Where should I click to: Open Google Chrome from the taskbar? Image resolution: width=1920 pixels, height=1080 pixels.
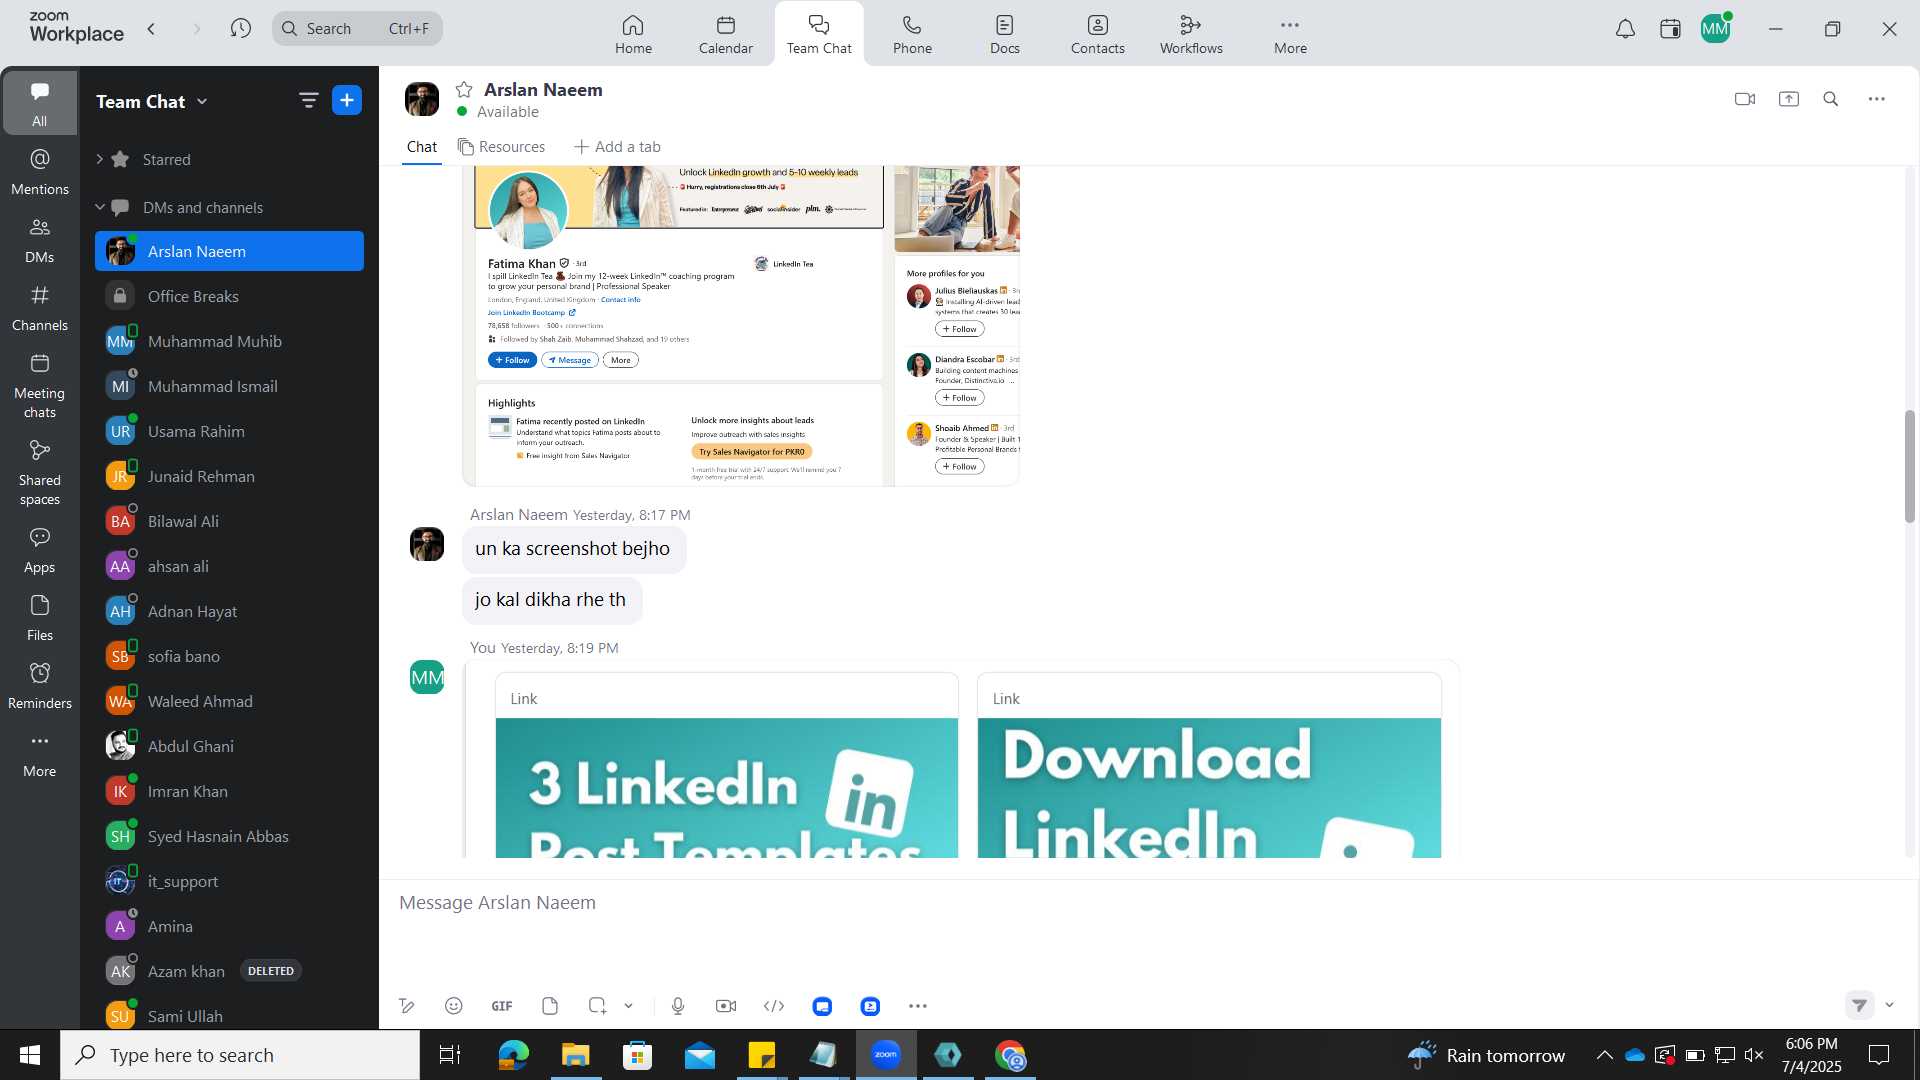[x=1010, y=1055]
